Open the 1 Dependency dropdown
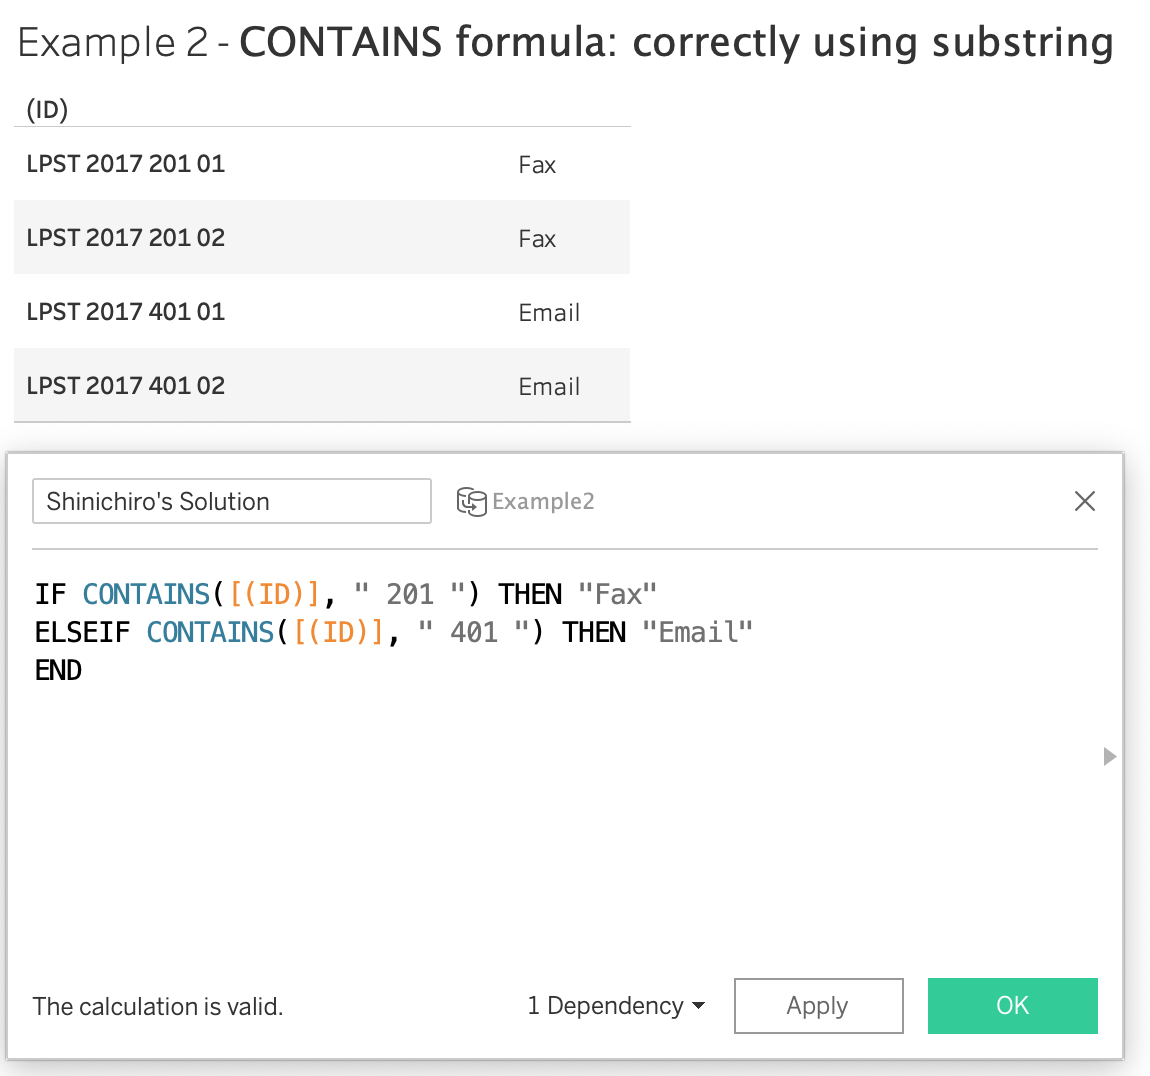Viewport: 1150px width, 1076px height. point(615,1006)
